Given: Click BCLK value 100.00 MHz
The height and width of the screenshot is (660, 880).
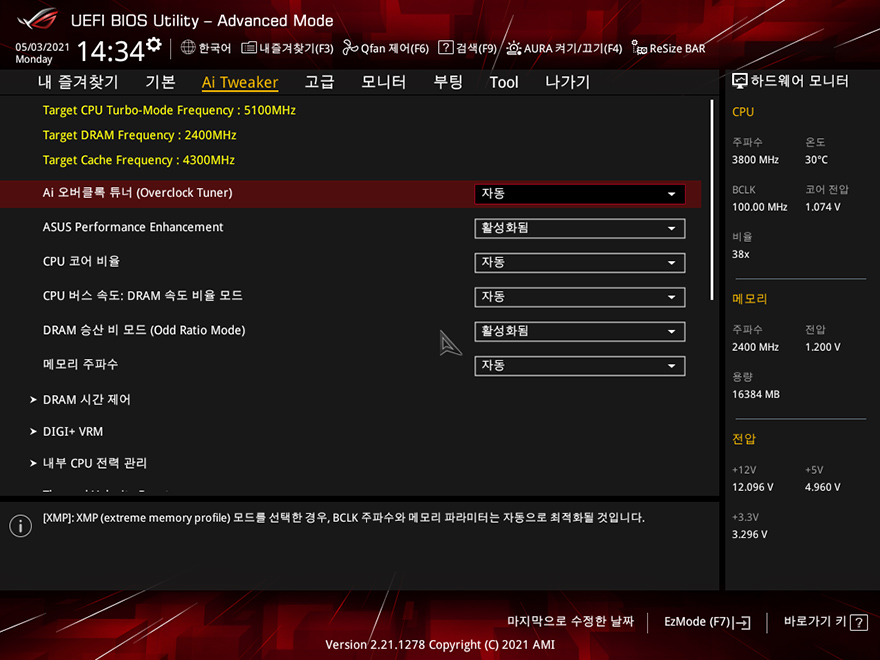Looking at the screenshot, I should pyautogui.click(x=759, y=207).
